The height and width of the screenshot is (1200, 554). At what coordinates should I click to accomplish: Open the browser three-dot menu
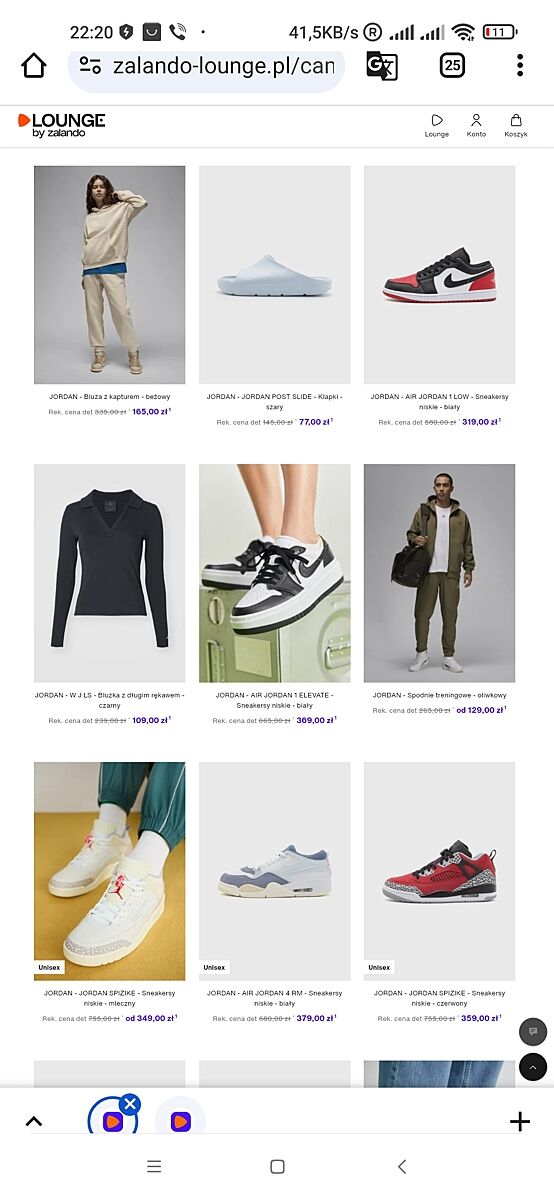point(520,66)
